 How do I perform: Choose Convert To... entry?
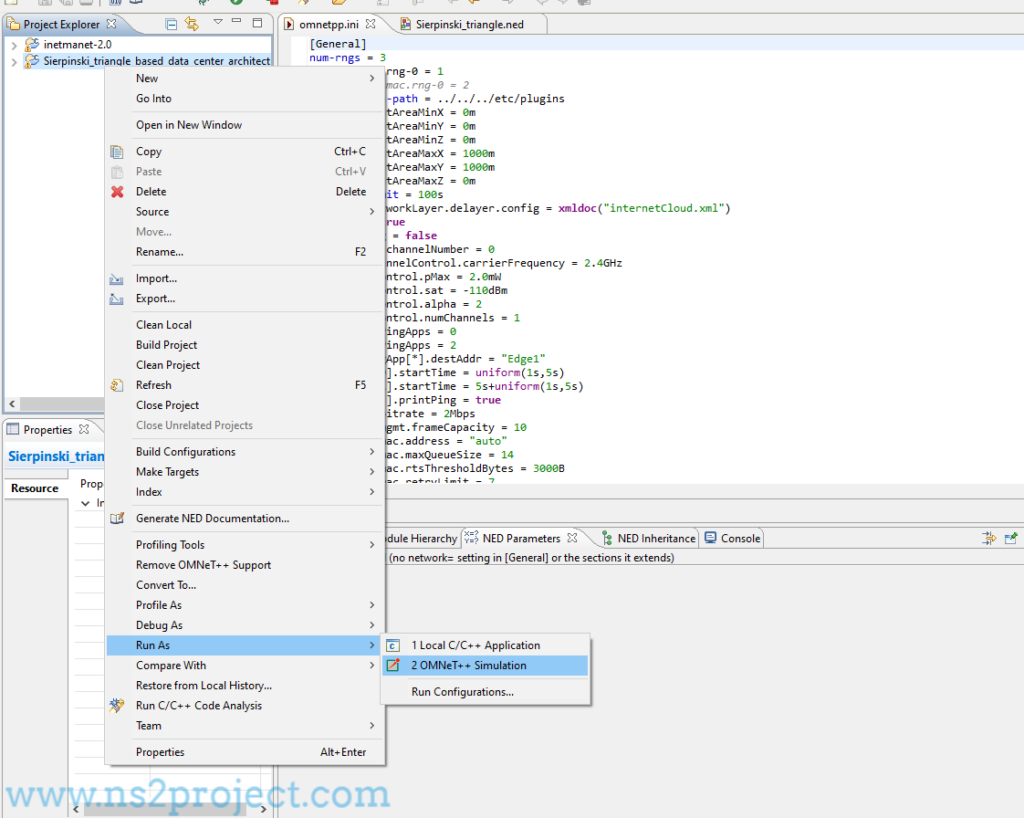pos(245,586)
